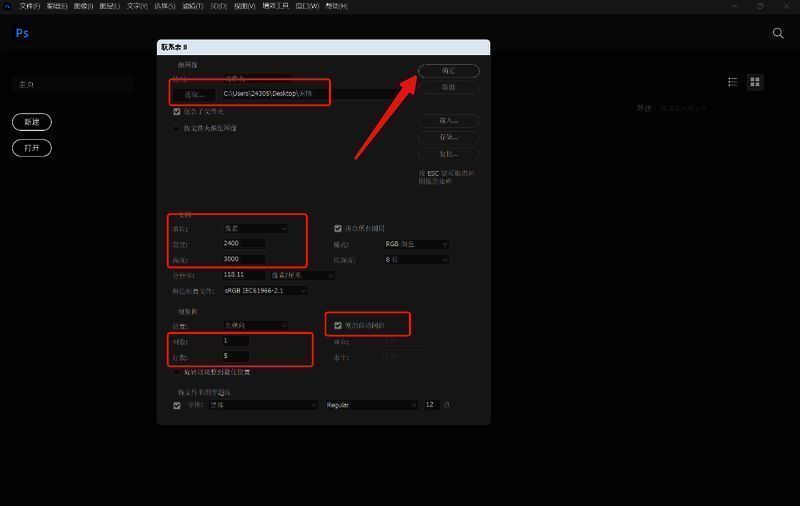Open the search magnifier icon
This screenshot has width=800, height=506.
click(778, 33)
